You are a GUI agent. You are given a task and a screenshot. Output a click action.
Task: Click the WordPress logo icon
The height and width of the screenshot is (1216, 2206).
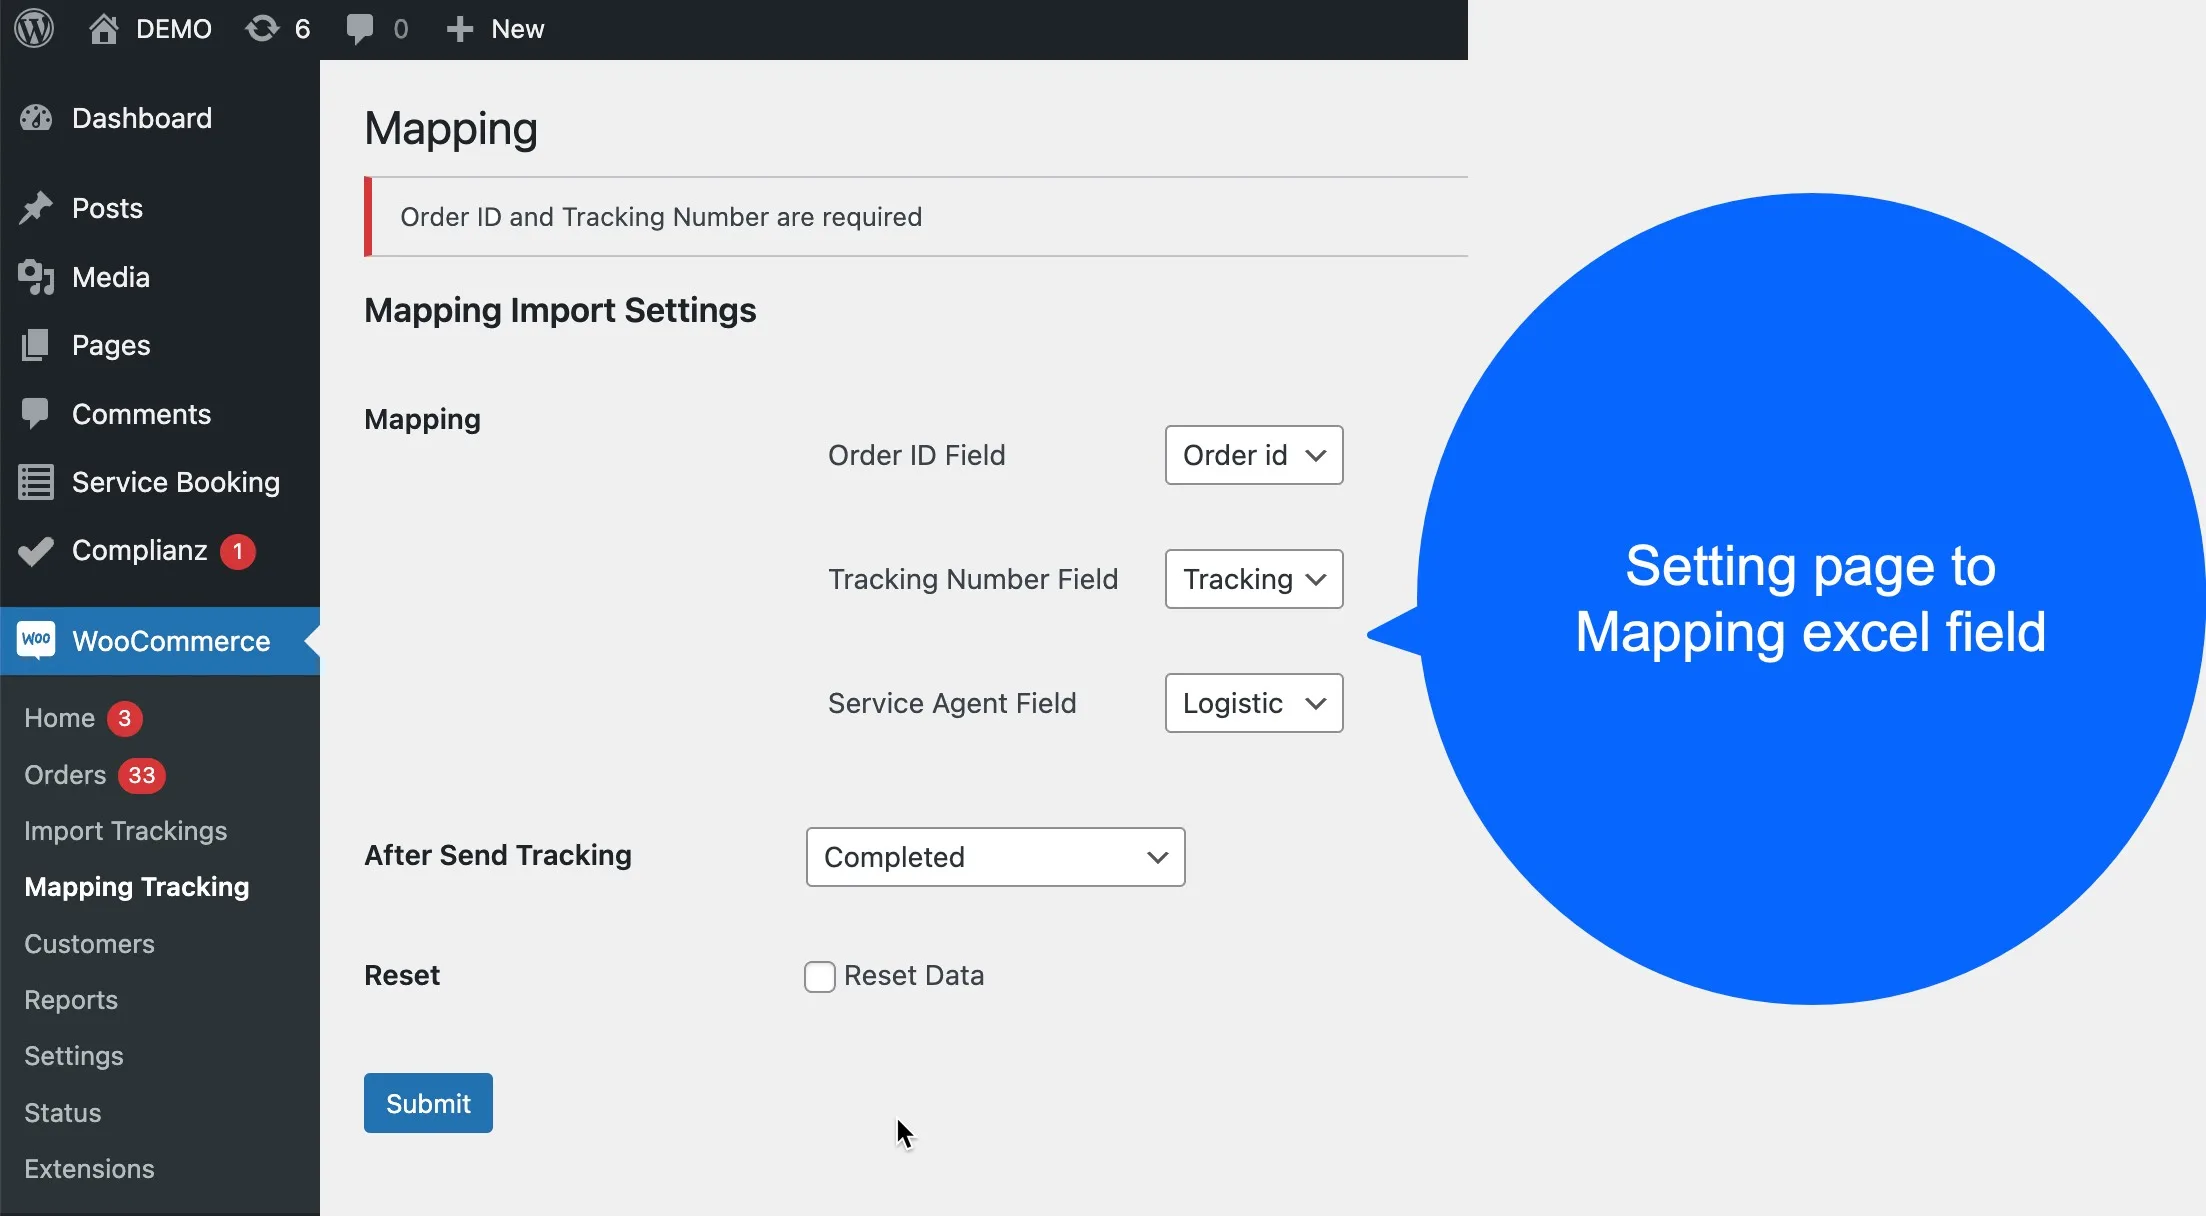tap(34, 28)
